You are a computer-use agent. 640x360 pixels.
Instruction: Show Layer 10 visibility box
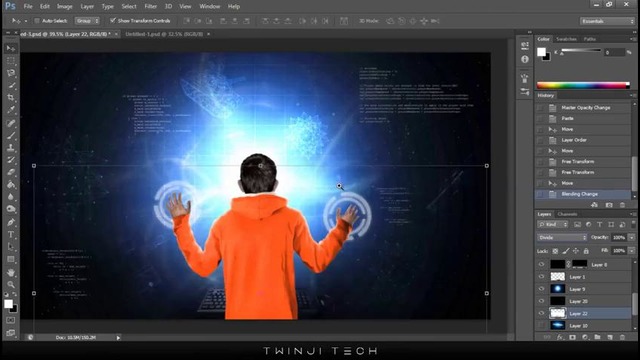click(x=541, y=326)
